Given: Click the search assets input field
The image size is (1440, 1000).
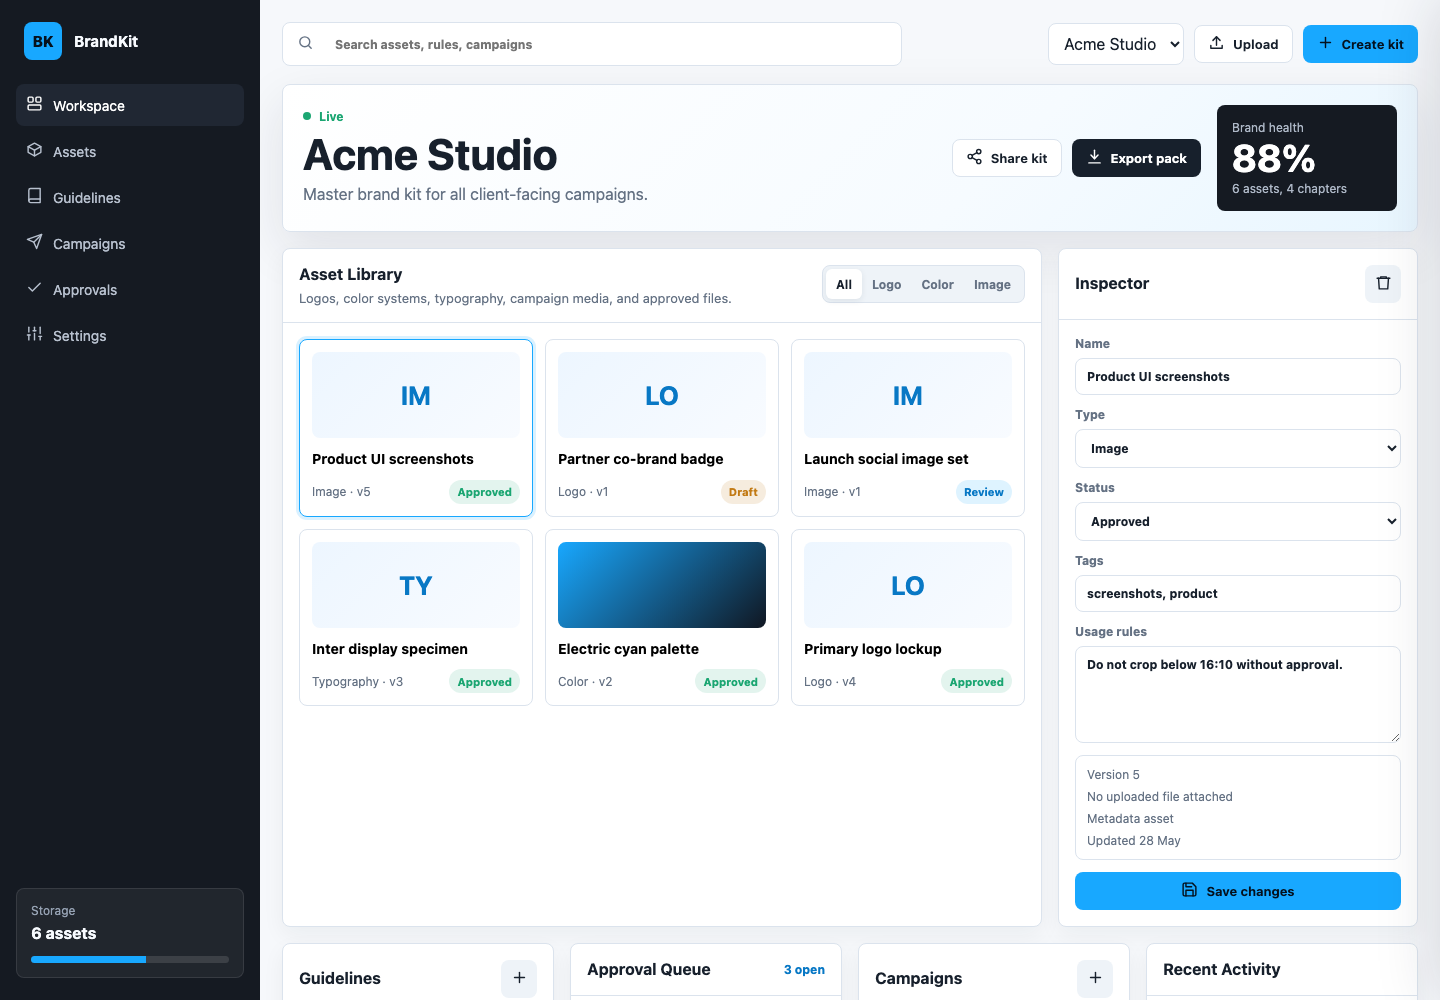Looking at the screenshot, I should [x=592, y=44].
